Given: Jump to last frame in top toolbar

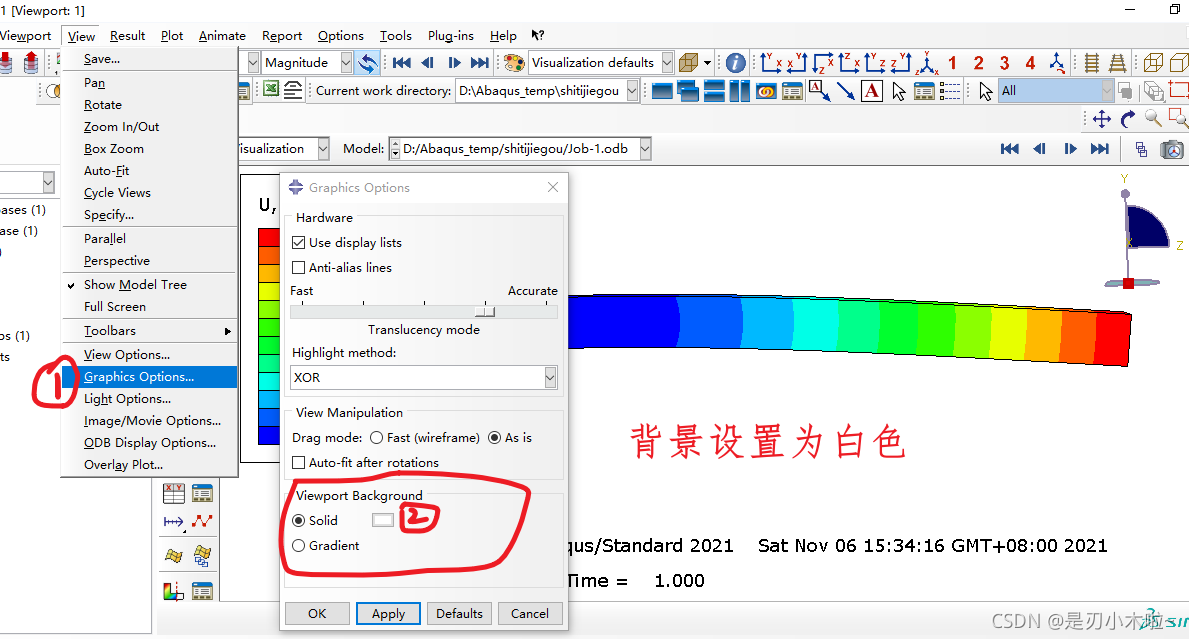Looking at the screenshot, I should pyautogui.click(x=480, y=62).
